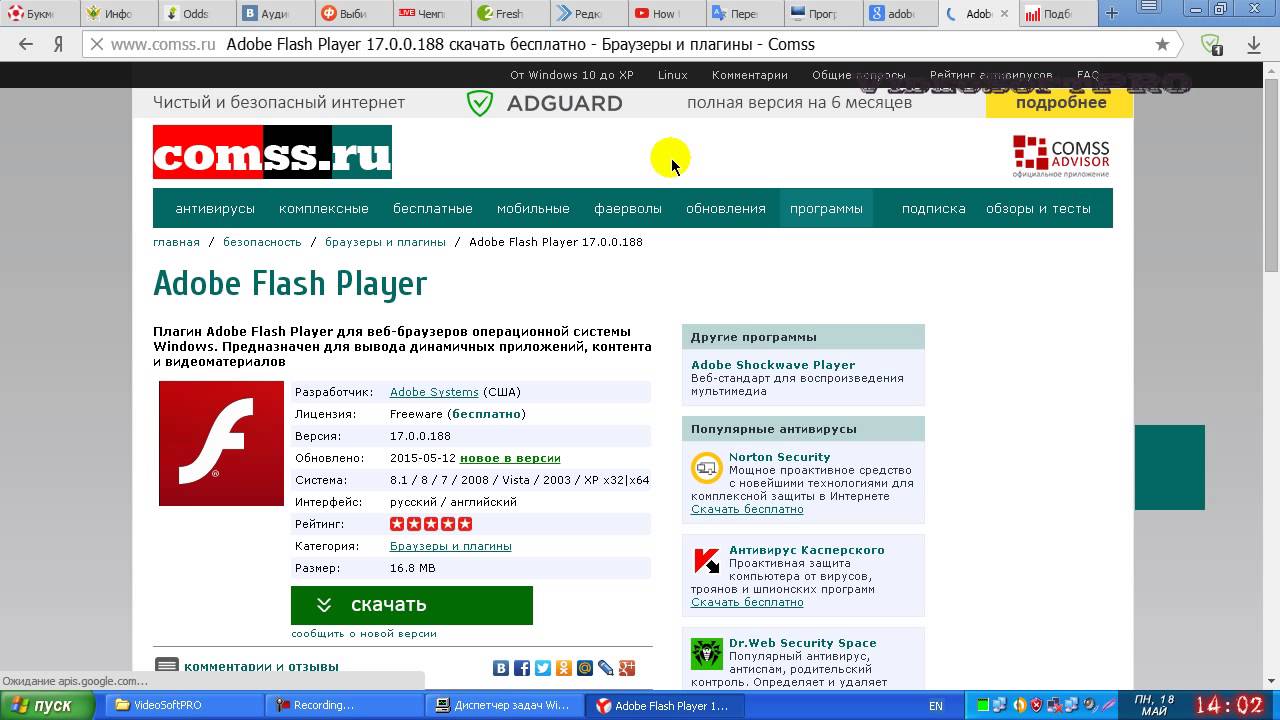Click the comss.ru site logo
Screen dimensions: 1280x720
(x=272, y=152)
